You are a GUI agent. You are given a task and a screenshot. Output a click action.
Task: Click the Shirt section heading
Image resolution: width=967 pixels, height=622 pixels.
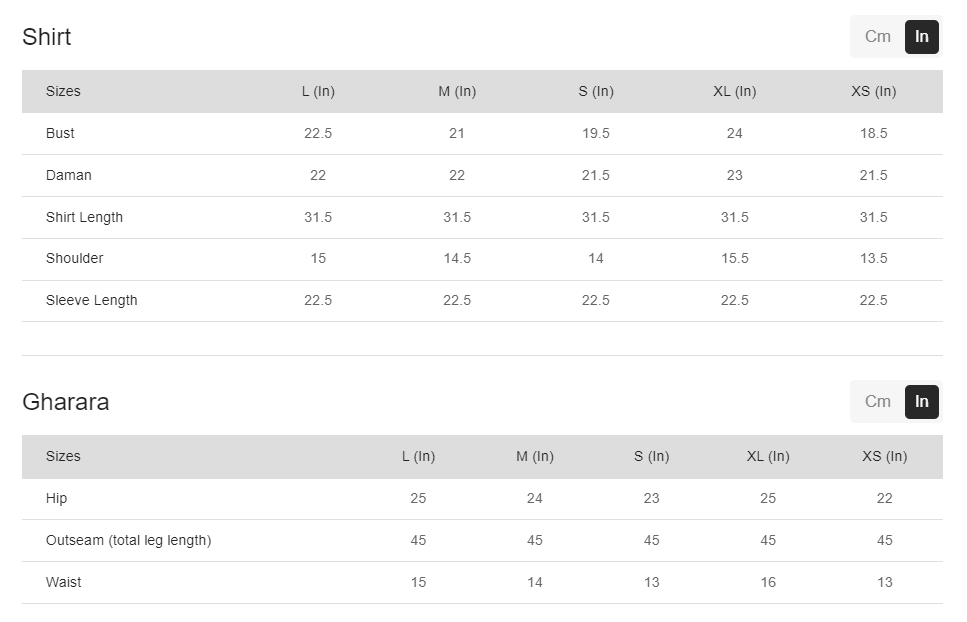(x=47, y=37)
